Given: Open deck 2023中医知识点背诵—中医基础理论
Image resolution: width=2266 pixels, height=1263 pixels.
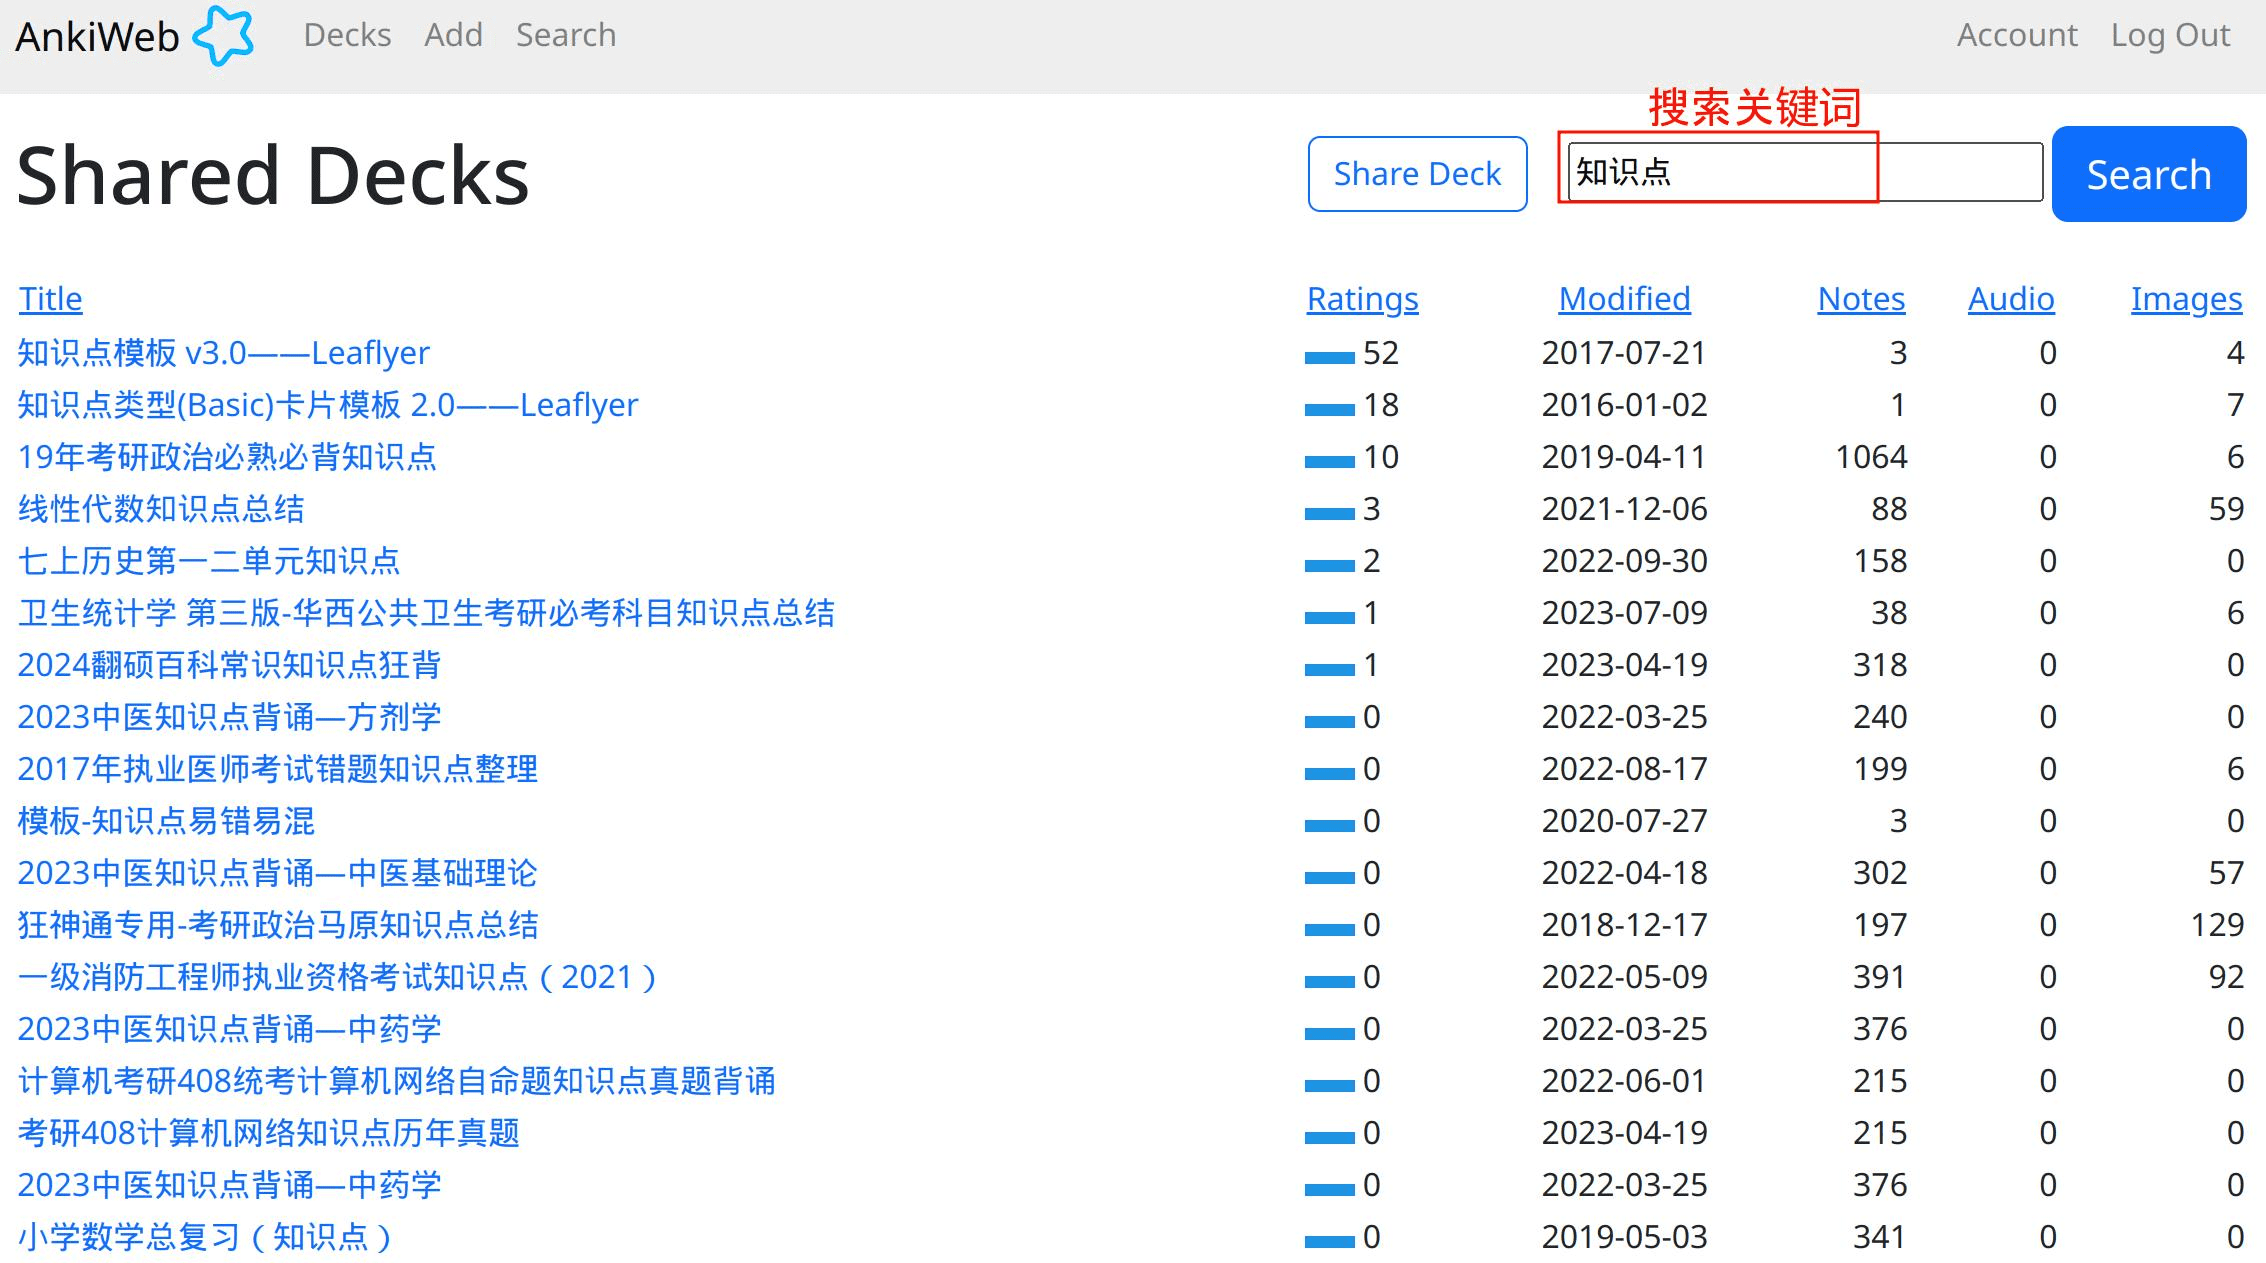Looking at the screenshot, I should [278, 873].
